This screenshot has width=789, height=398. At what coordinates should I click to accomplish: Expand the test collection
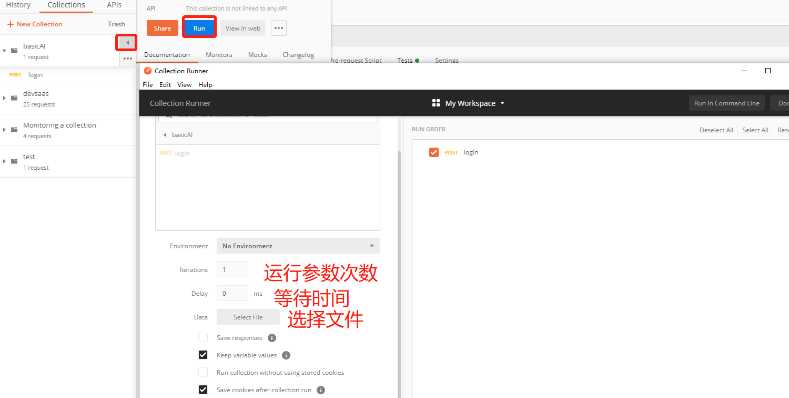[5, 162]
